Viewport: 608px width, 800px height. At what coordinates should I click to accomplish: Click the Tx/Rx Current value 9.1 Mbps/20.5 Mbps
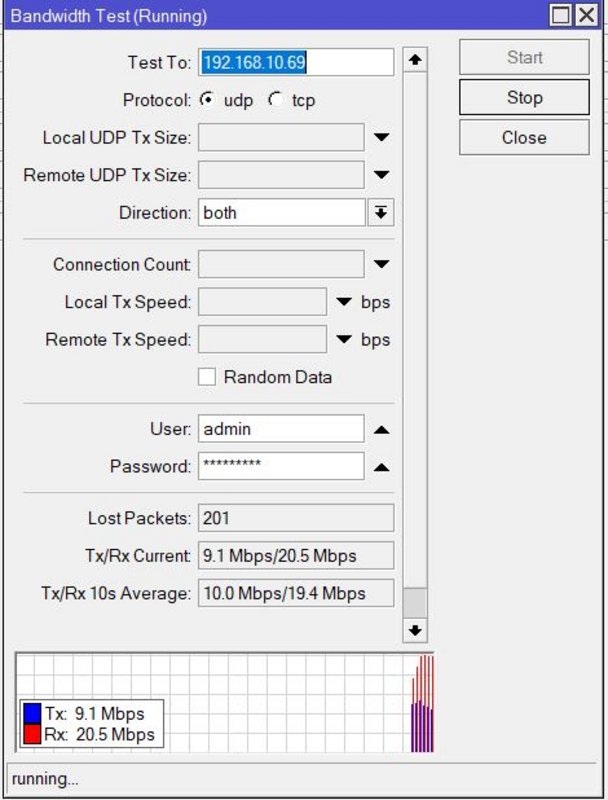296,556
